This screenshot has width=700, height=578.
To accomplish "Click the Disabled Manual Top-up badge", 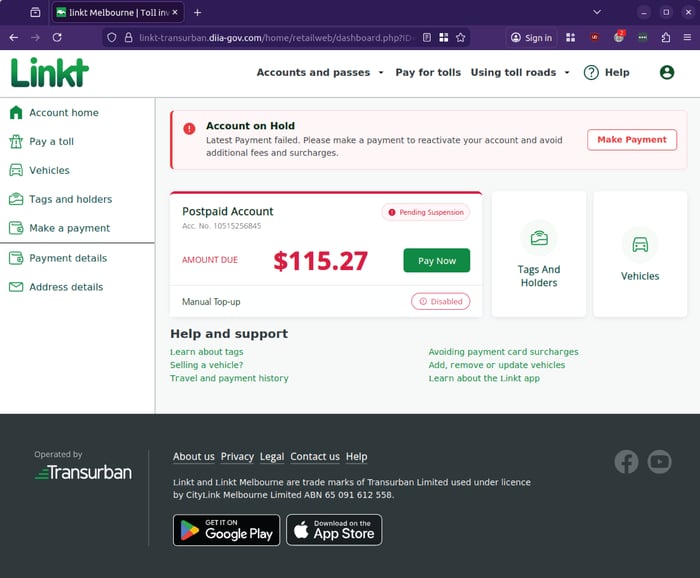I will coord(440,301).
